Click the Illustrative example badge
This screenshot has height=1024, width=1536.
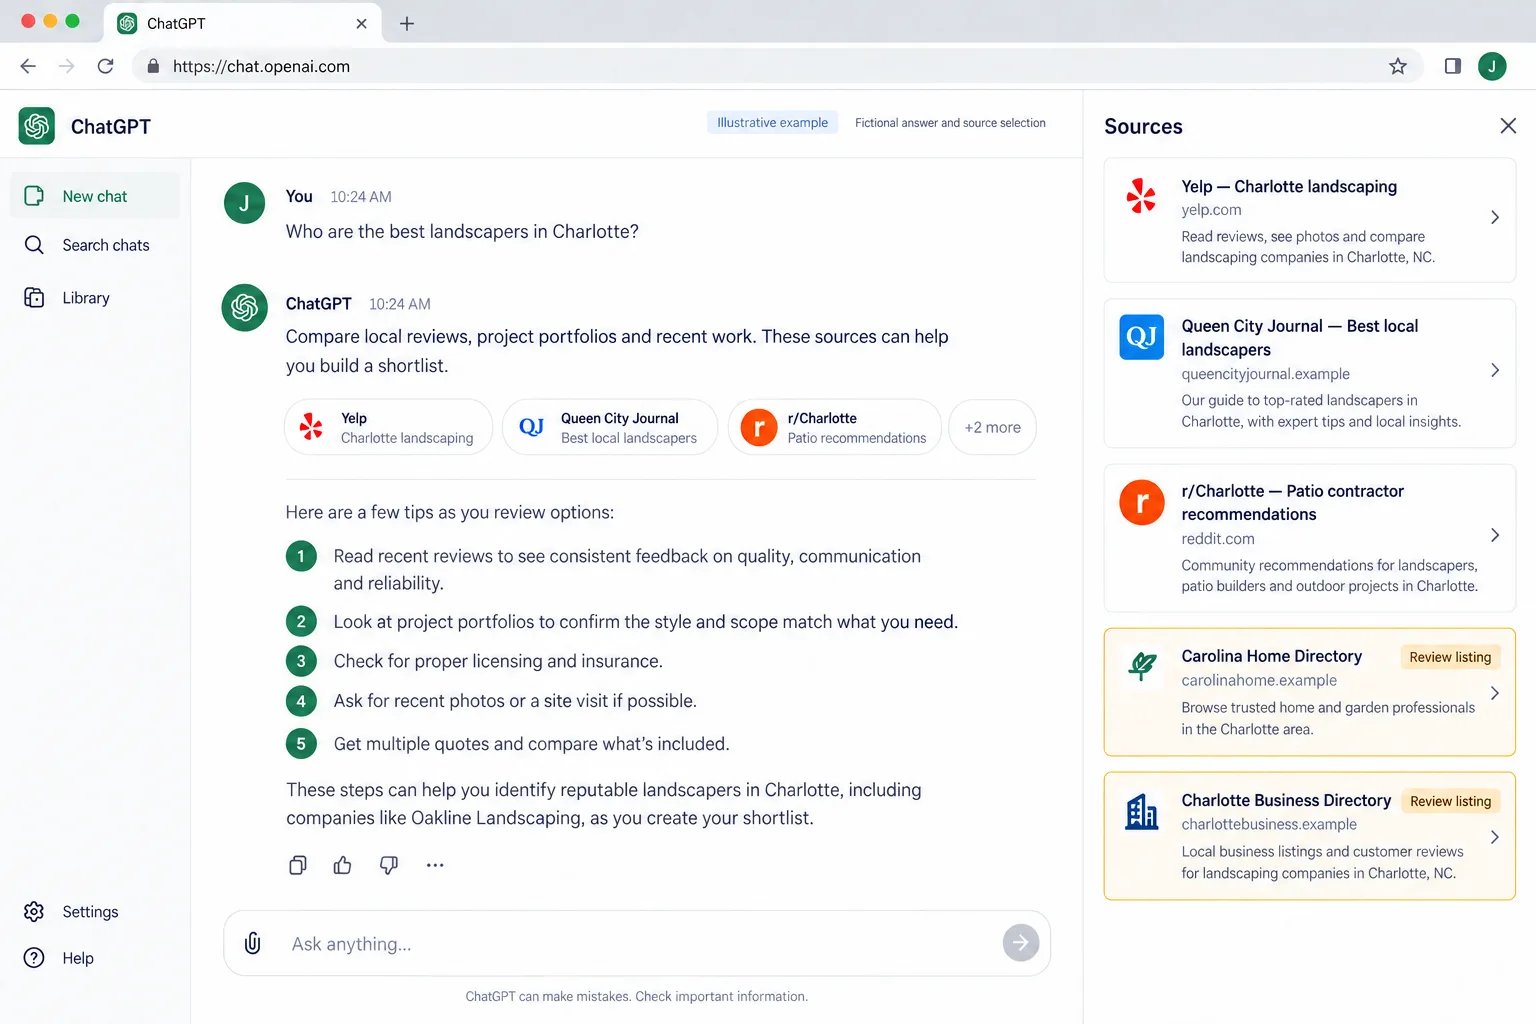(772, 123)
